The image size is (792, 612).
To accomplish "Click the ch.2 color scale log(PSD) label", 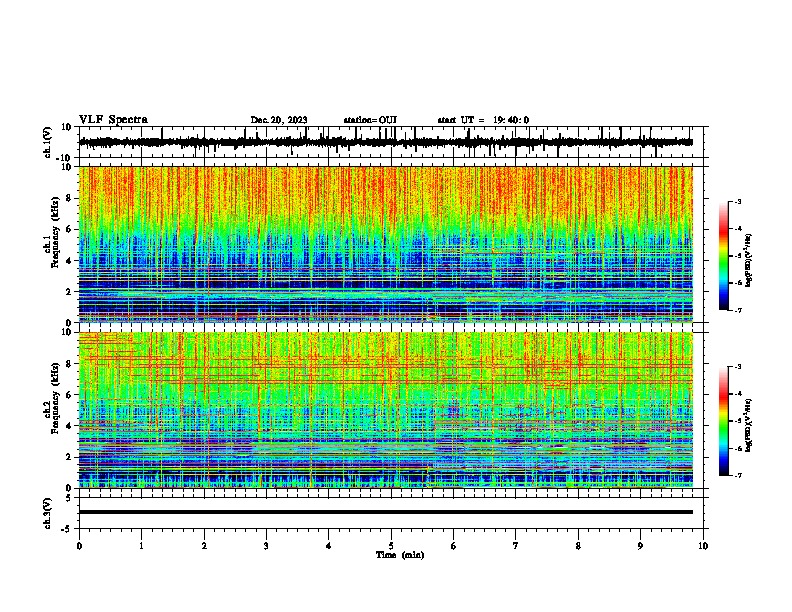I will pyautogui.click(x=748, y=425).
